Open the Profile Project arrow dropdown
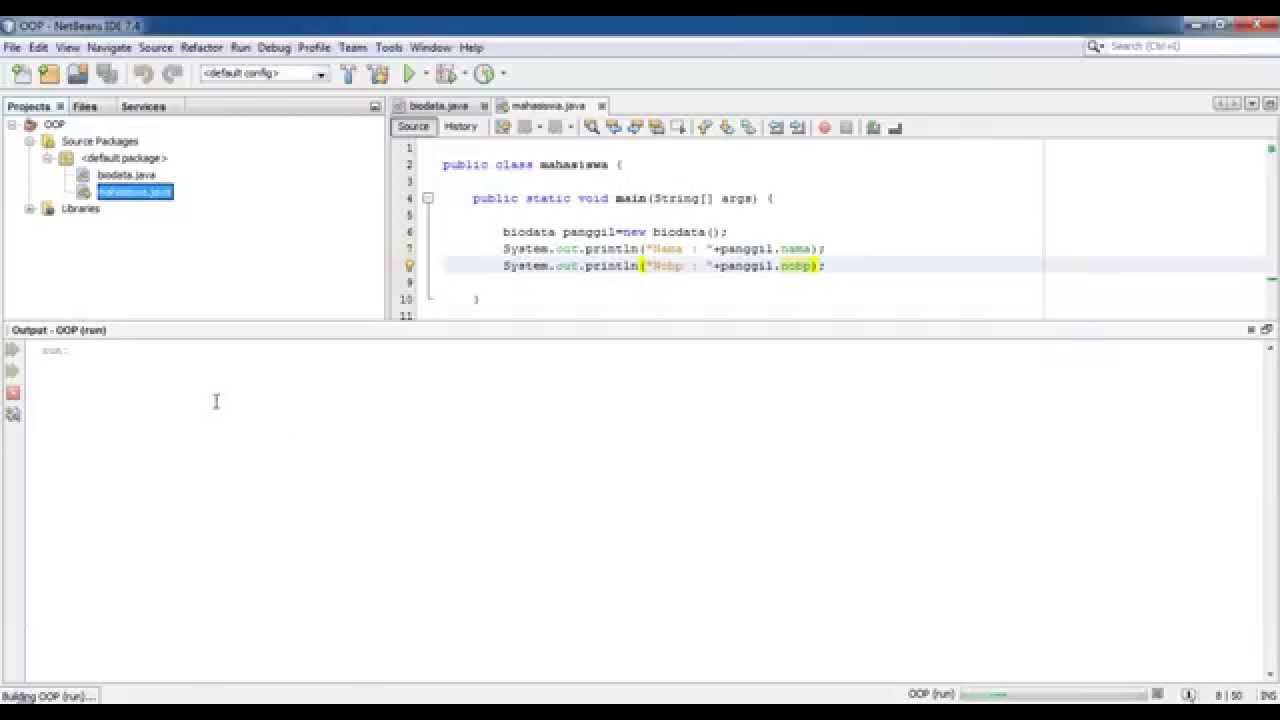The height and width of the screenshot is (720, 1280). (503, 73)
